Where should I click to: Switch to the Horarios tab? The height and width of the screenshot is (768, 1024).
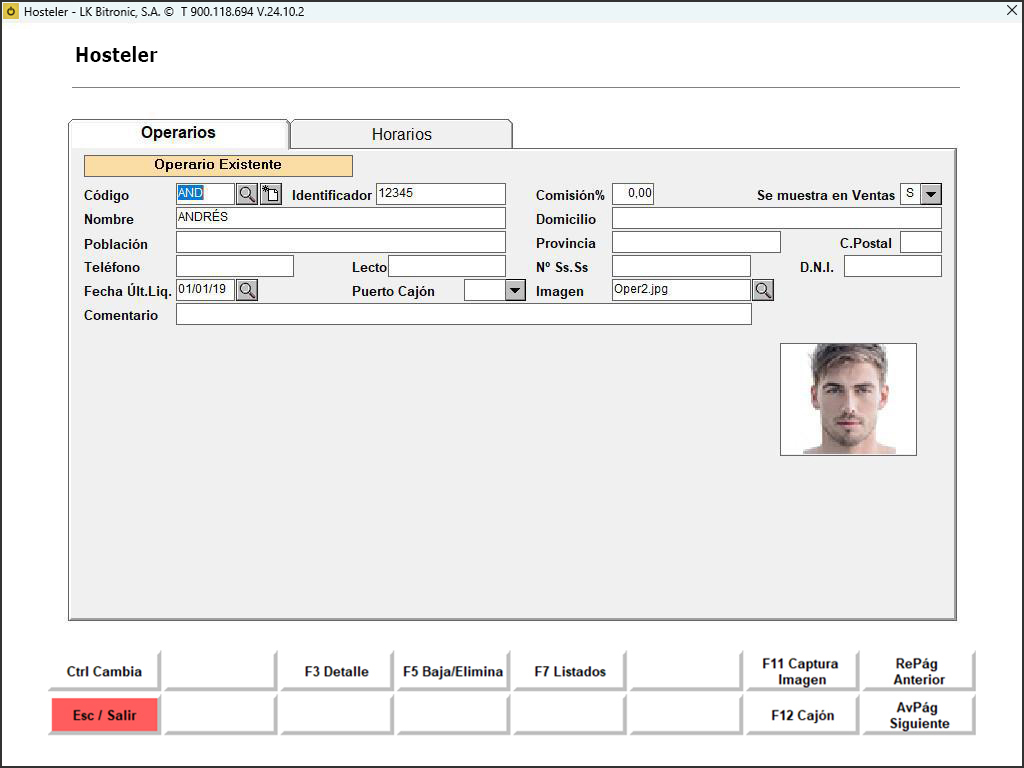tap(401, 134)
